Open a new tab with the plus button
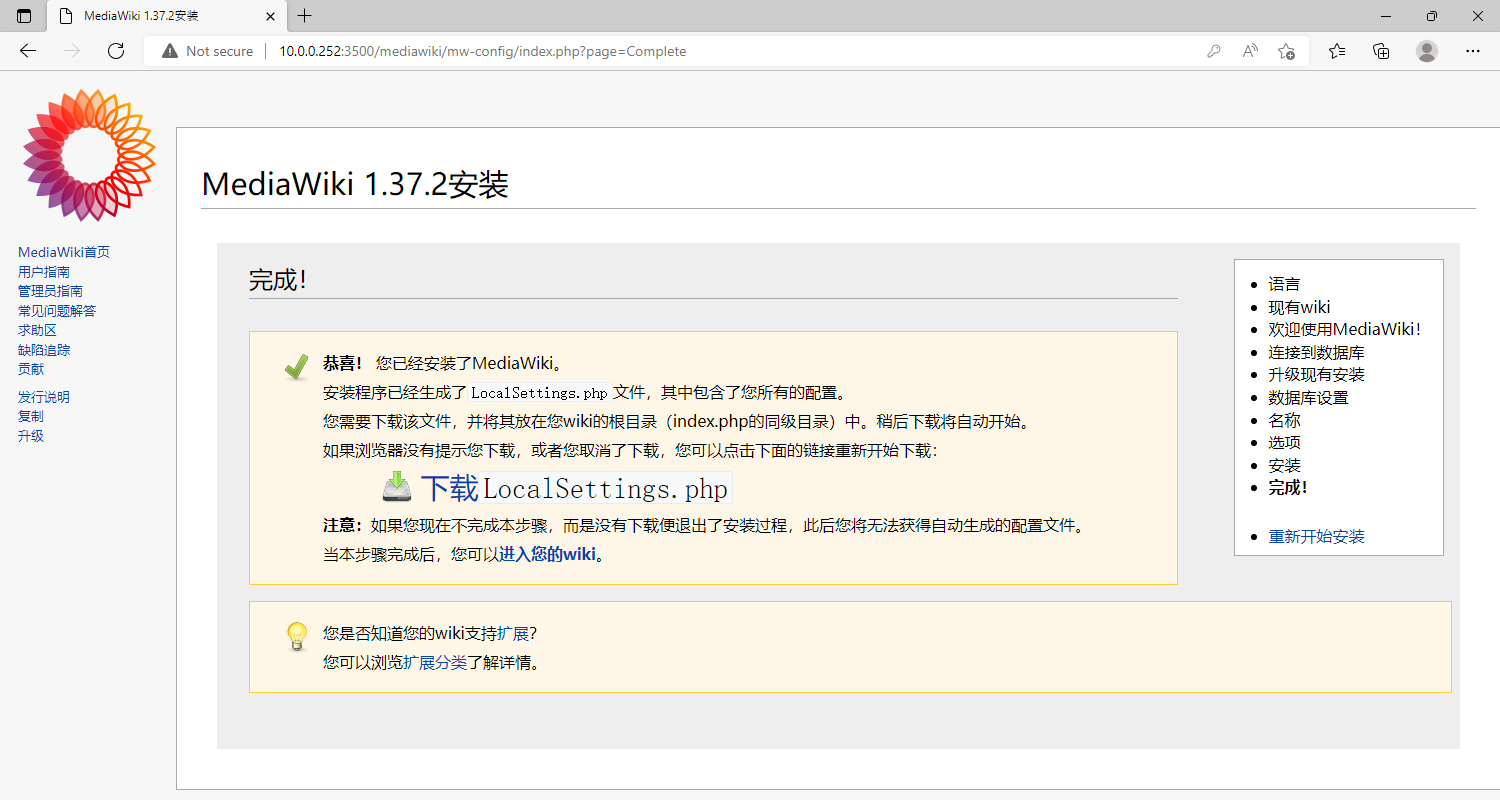The height and width of the screenshot is (800, 1500). [304, 16]
